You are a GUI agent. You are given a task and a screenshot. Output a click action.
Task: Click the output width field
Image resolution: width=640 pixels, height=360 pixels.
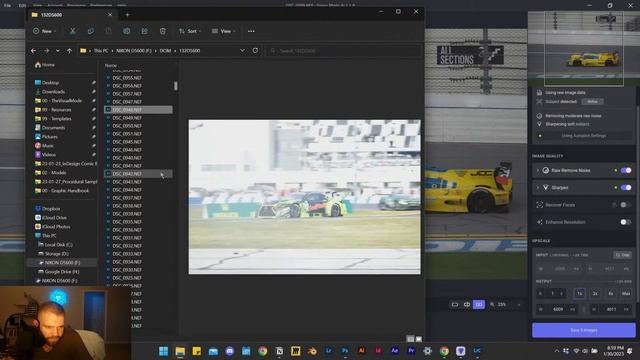[x=558, y=309]
